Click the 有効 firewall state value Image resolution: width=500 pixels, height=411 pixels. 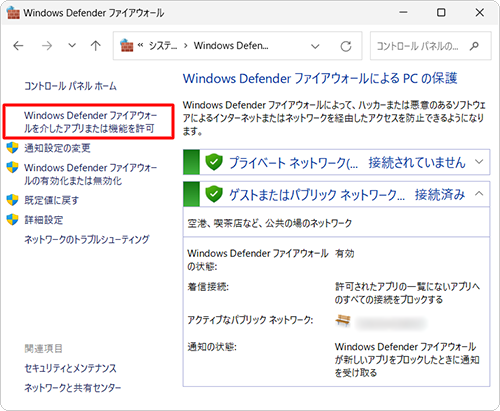[345, 254]
